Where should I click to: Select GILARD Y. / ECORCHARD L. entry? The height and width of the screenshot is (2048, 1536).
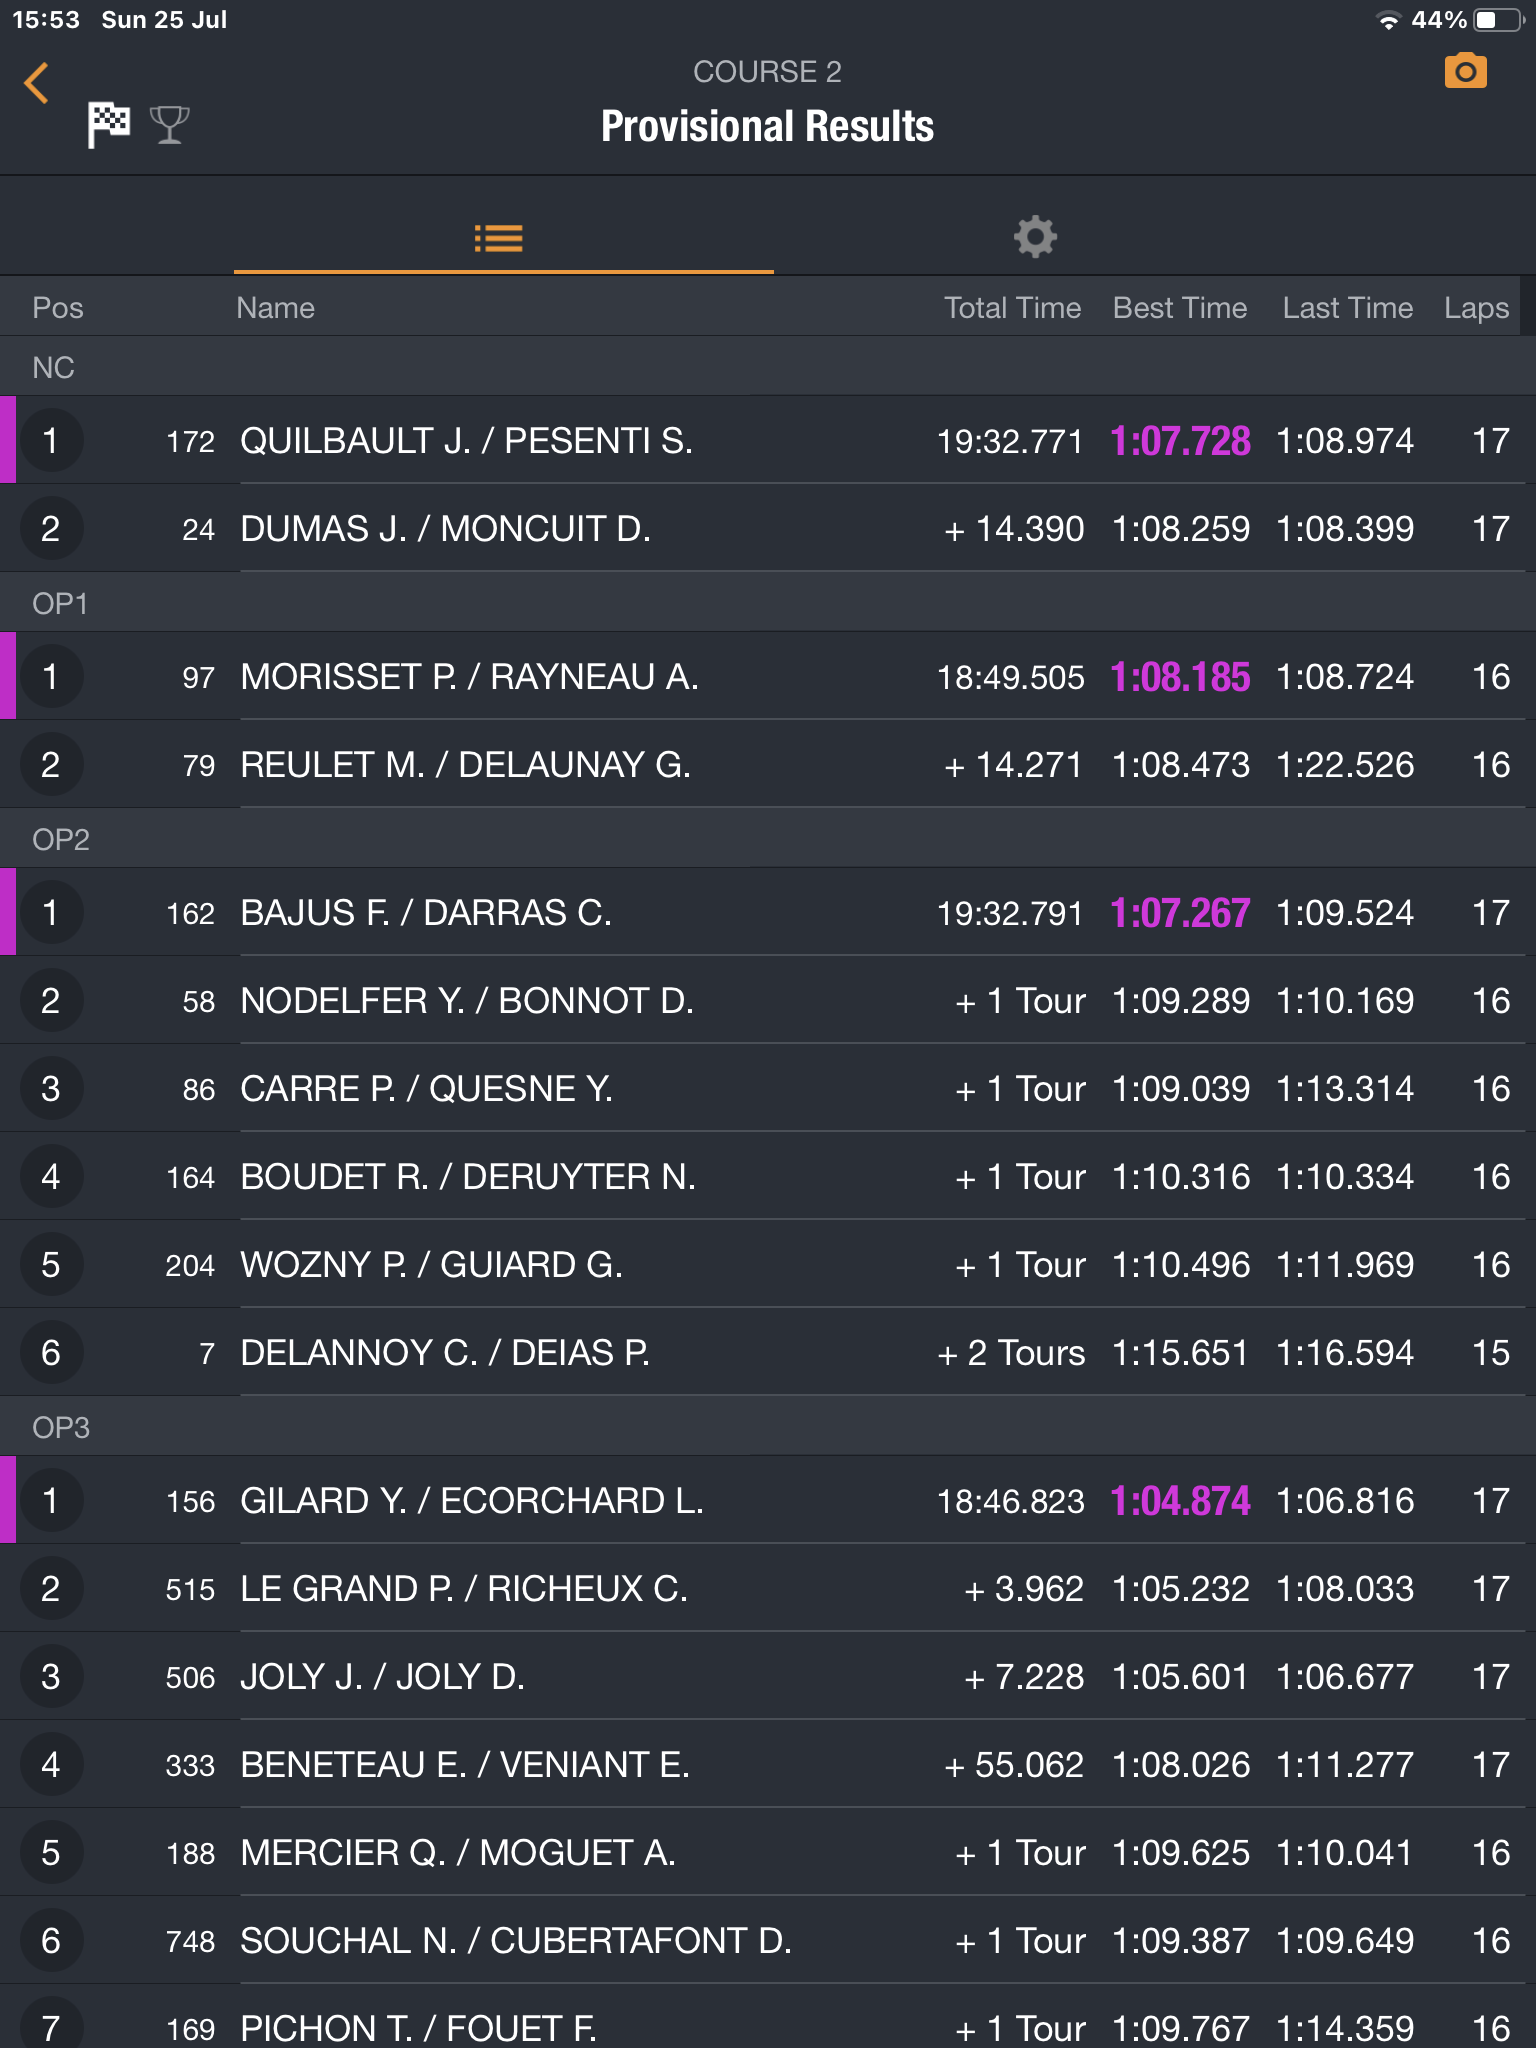point(472,1501)
